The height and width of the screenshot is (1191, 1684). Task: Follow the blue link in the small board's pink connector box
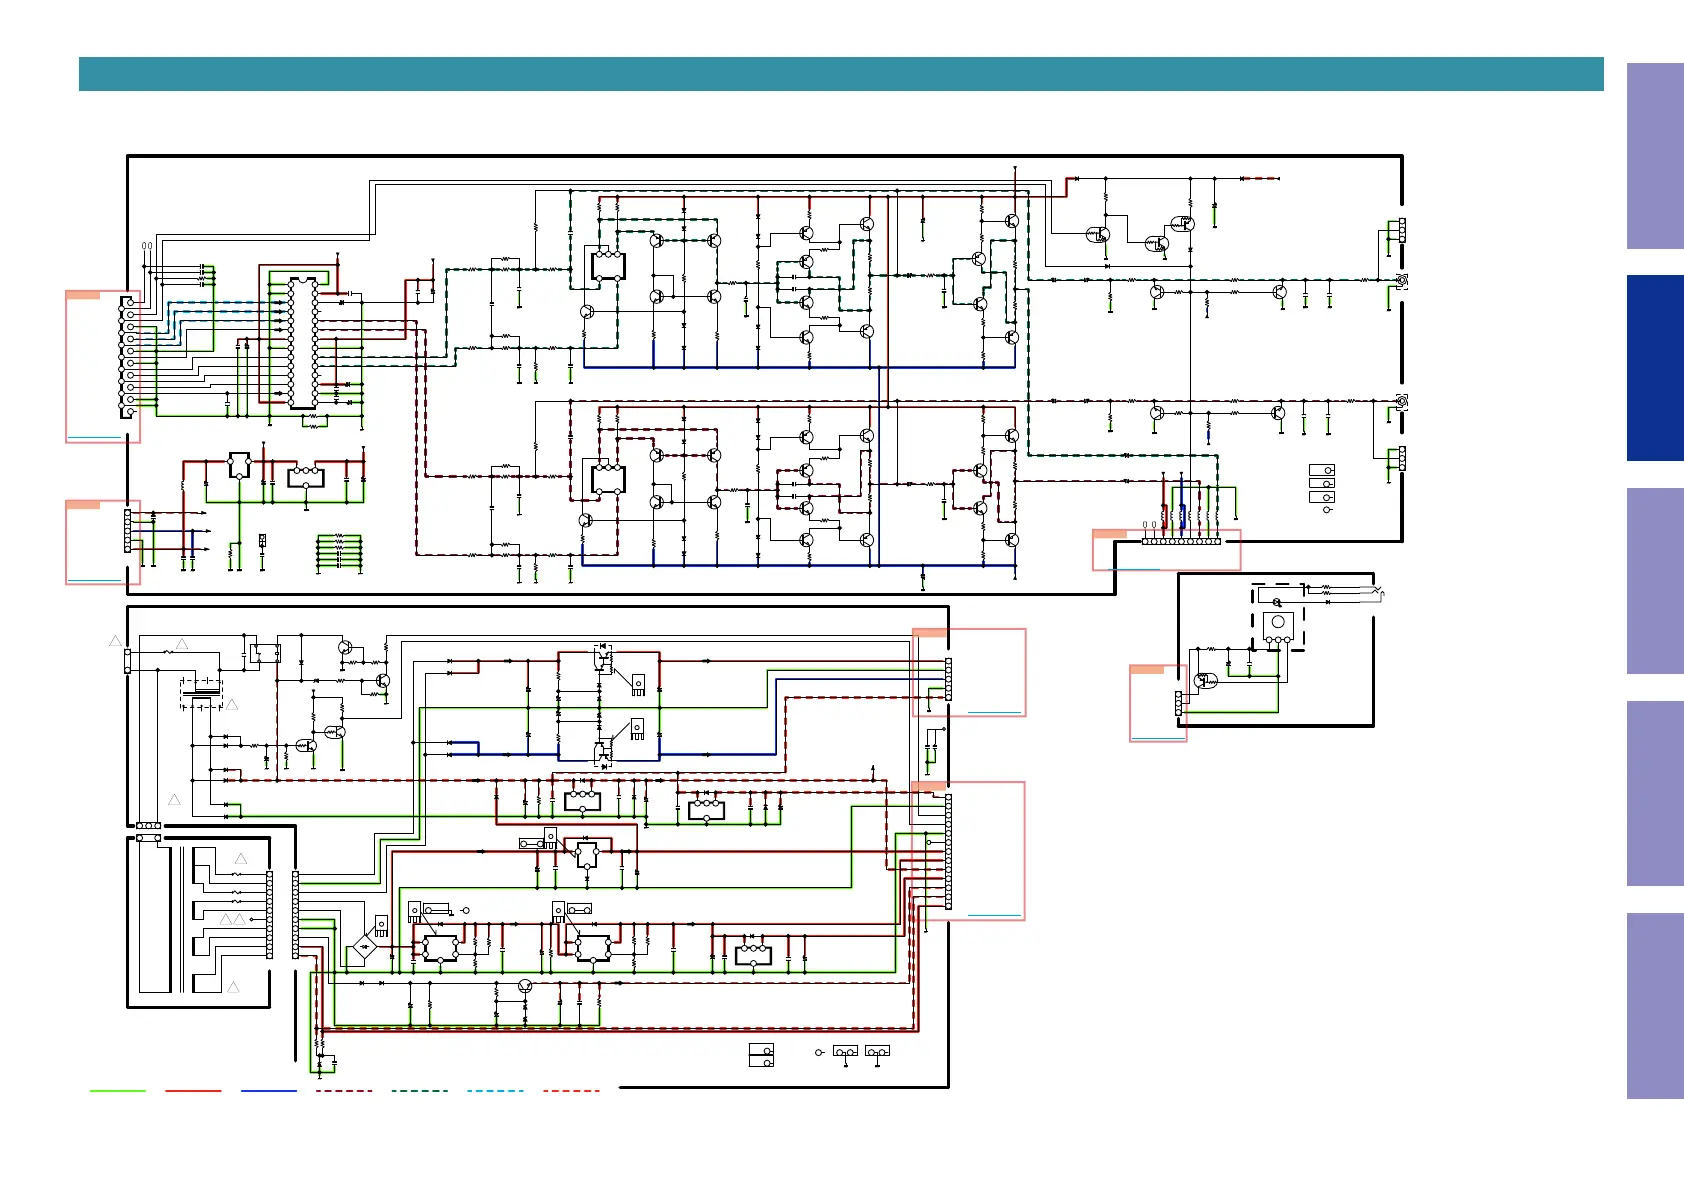1158,738
